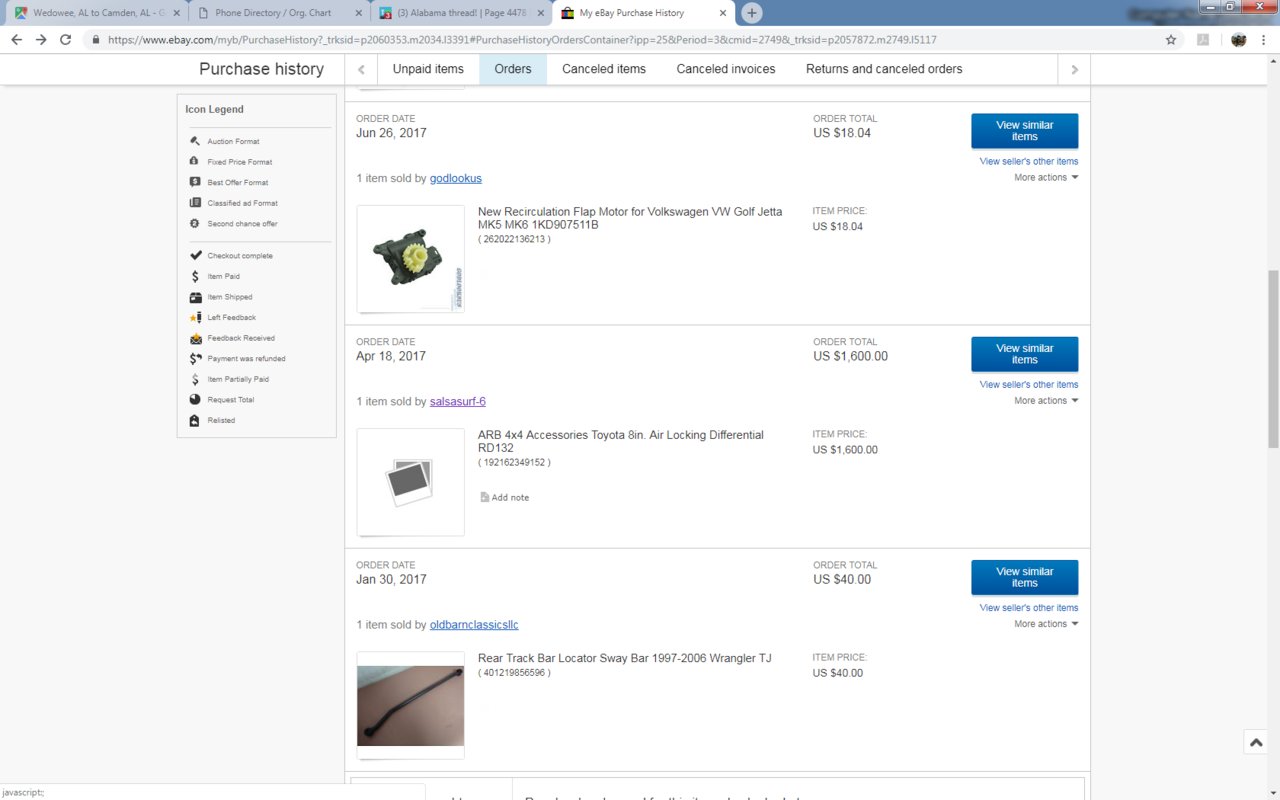Screen dimensions: 1280x800
Task: Click order total US $1,600.00
Action: [x=850, y=356]
